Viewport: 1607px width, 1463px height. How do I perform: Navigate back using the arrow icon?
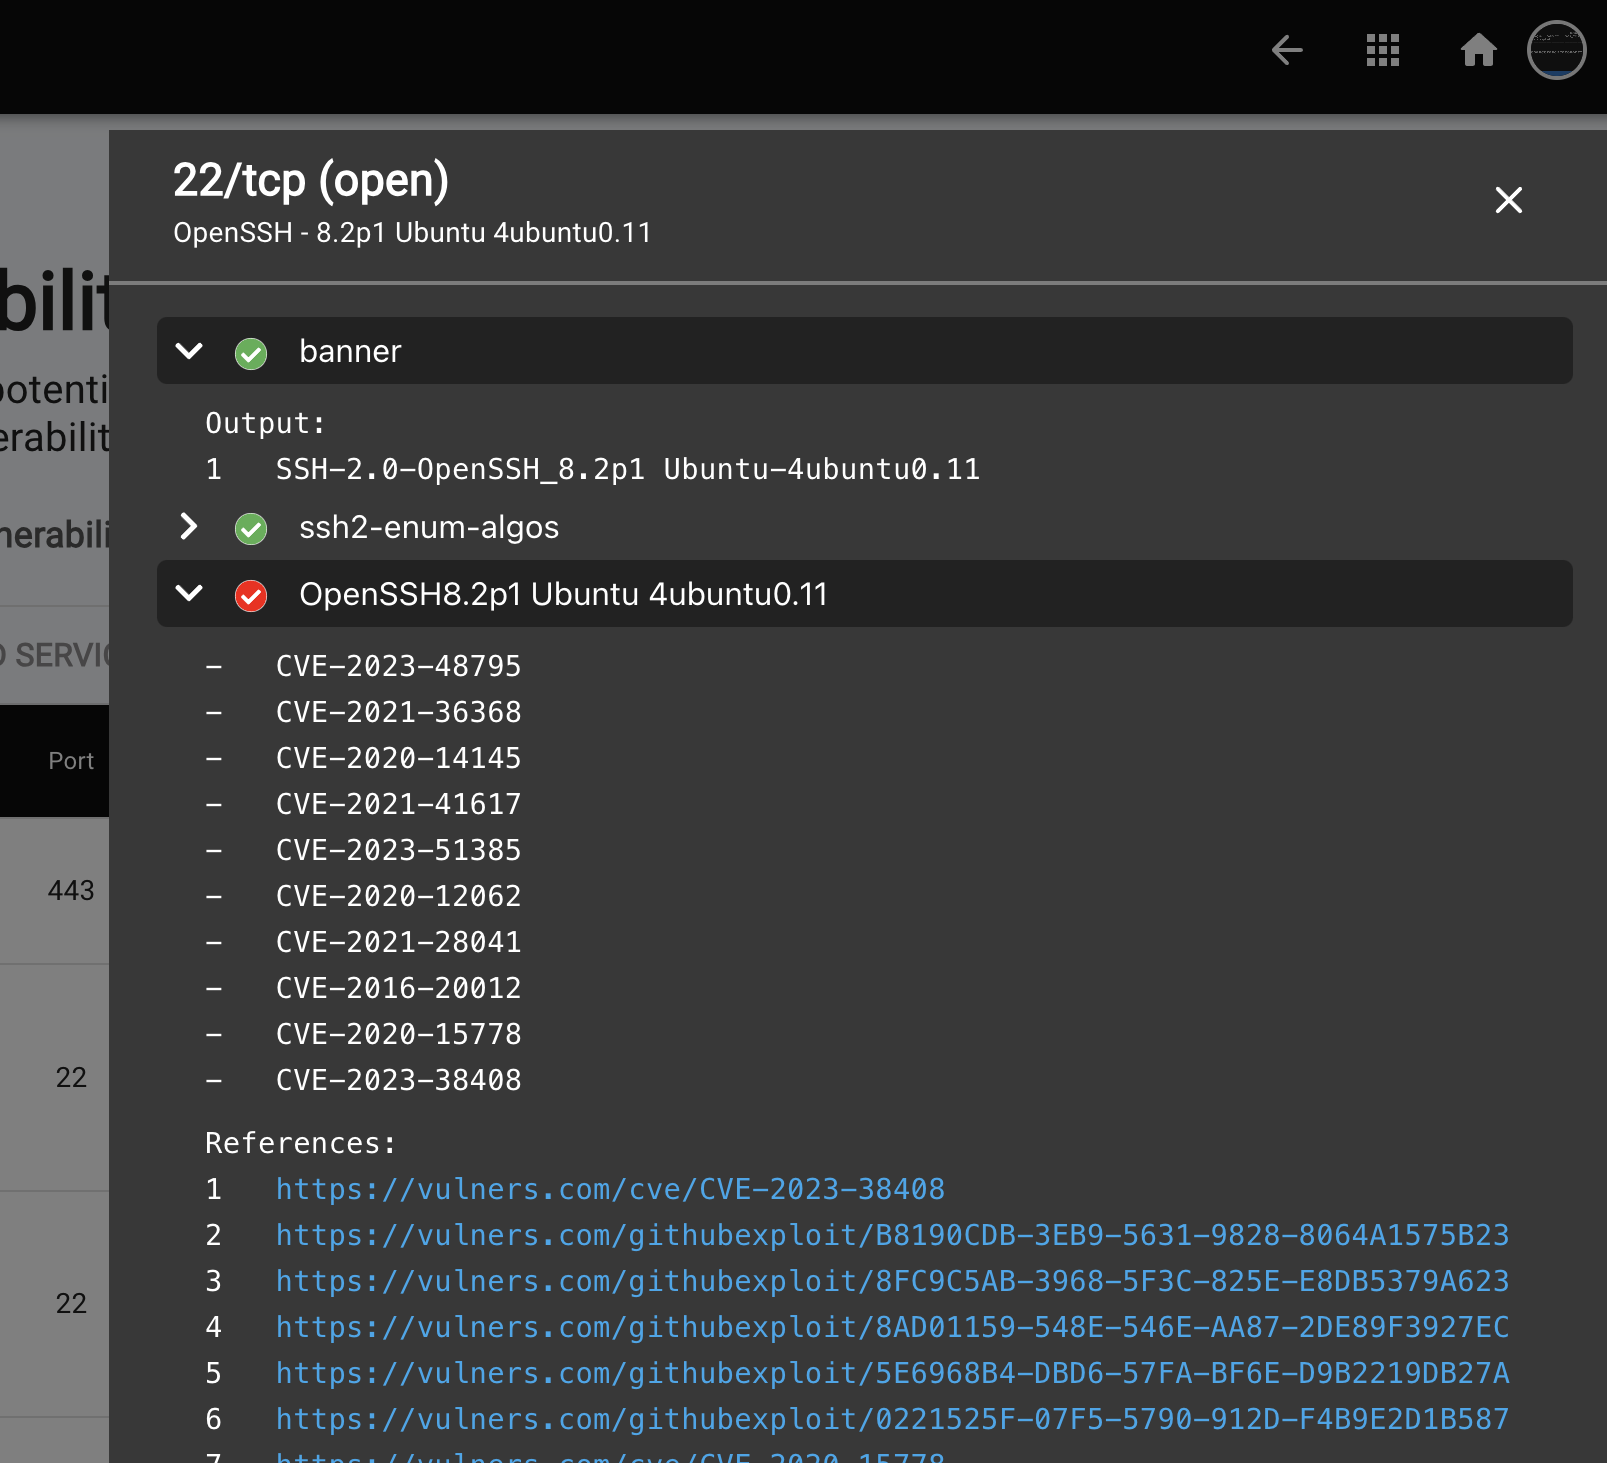point(1286,51)
